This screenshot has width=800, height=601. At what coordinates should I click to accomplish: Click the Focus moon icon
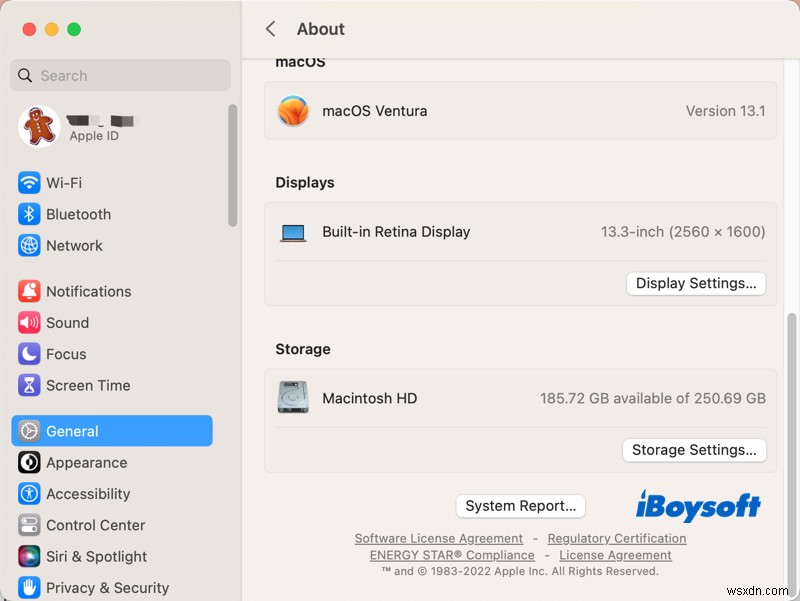29,354
